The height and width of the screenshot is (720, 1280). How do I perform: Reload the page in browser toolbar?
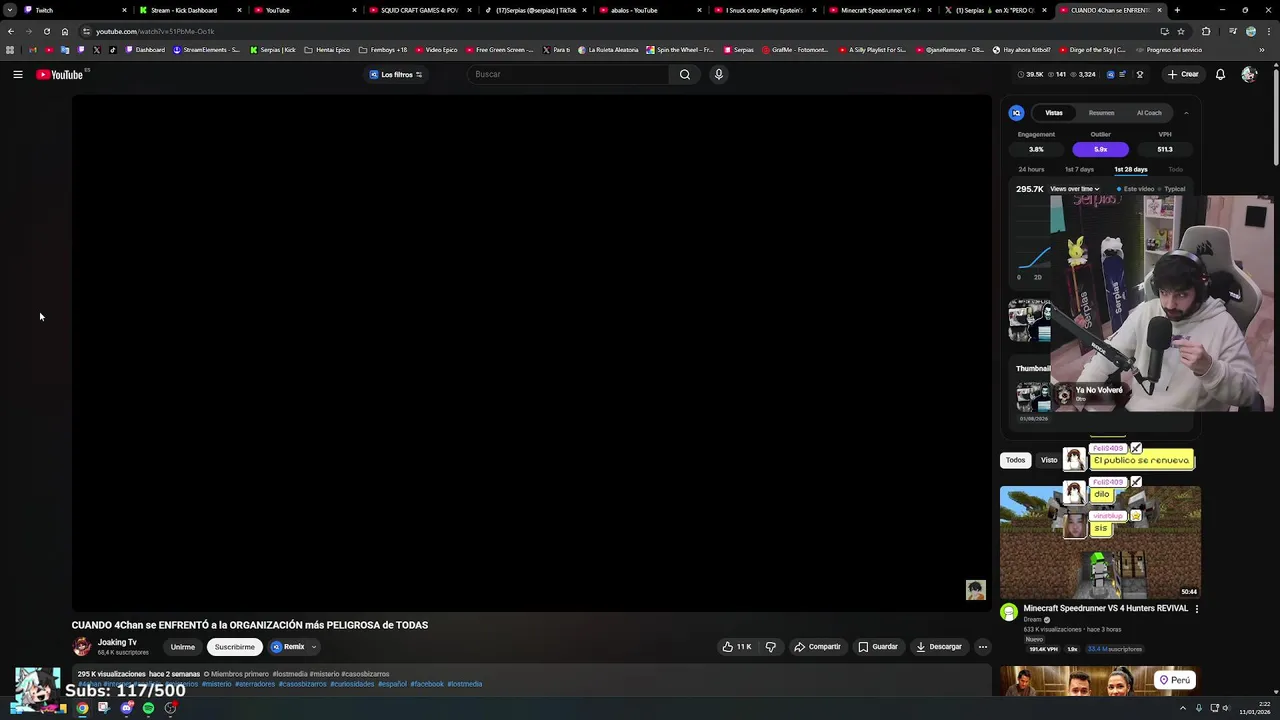click(x=46, y=31)
